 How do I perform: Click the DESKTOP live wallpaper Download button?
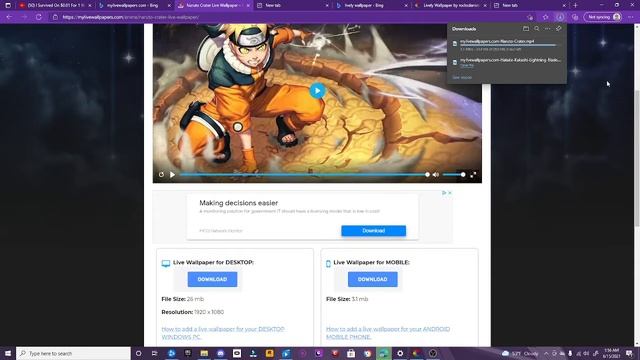tap(212, 279)
